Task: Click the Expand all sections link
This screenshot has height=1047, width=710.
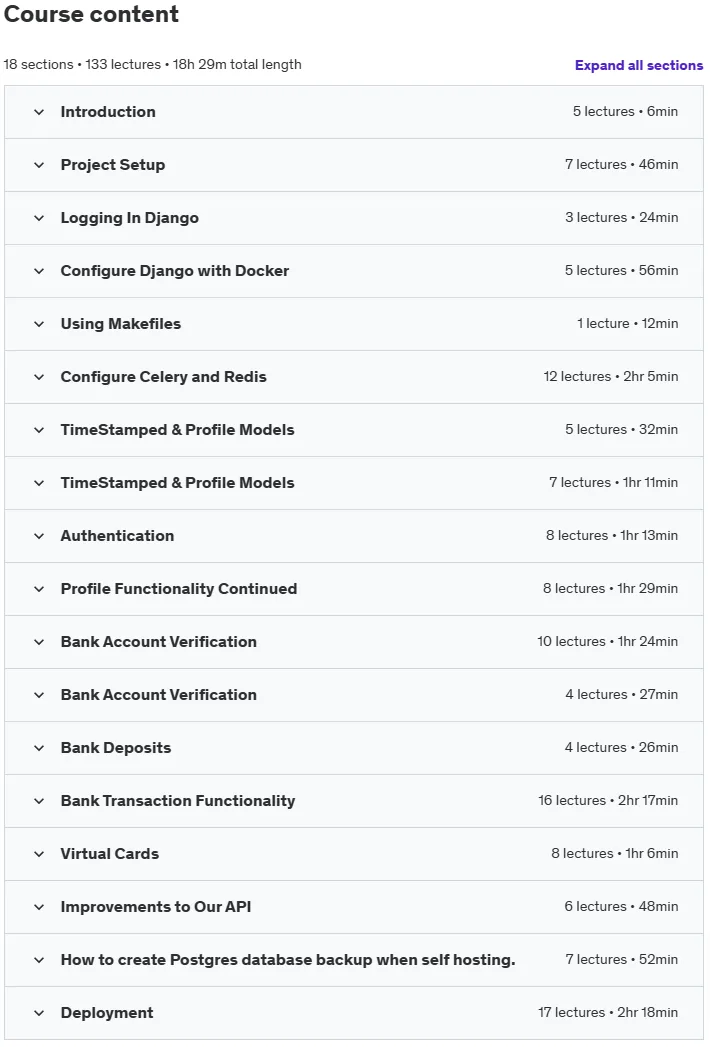Action: tap(639, 65)
